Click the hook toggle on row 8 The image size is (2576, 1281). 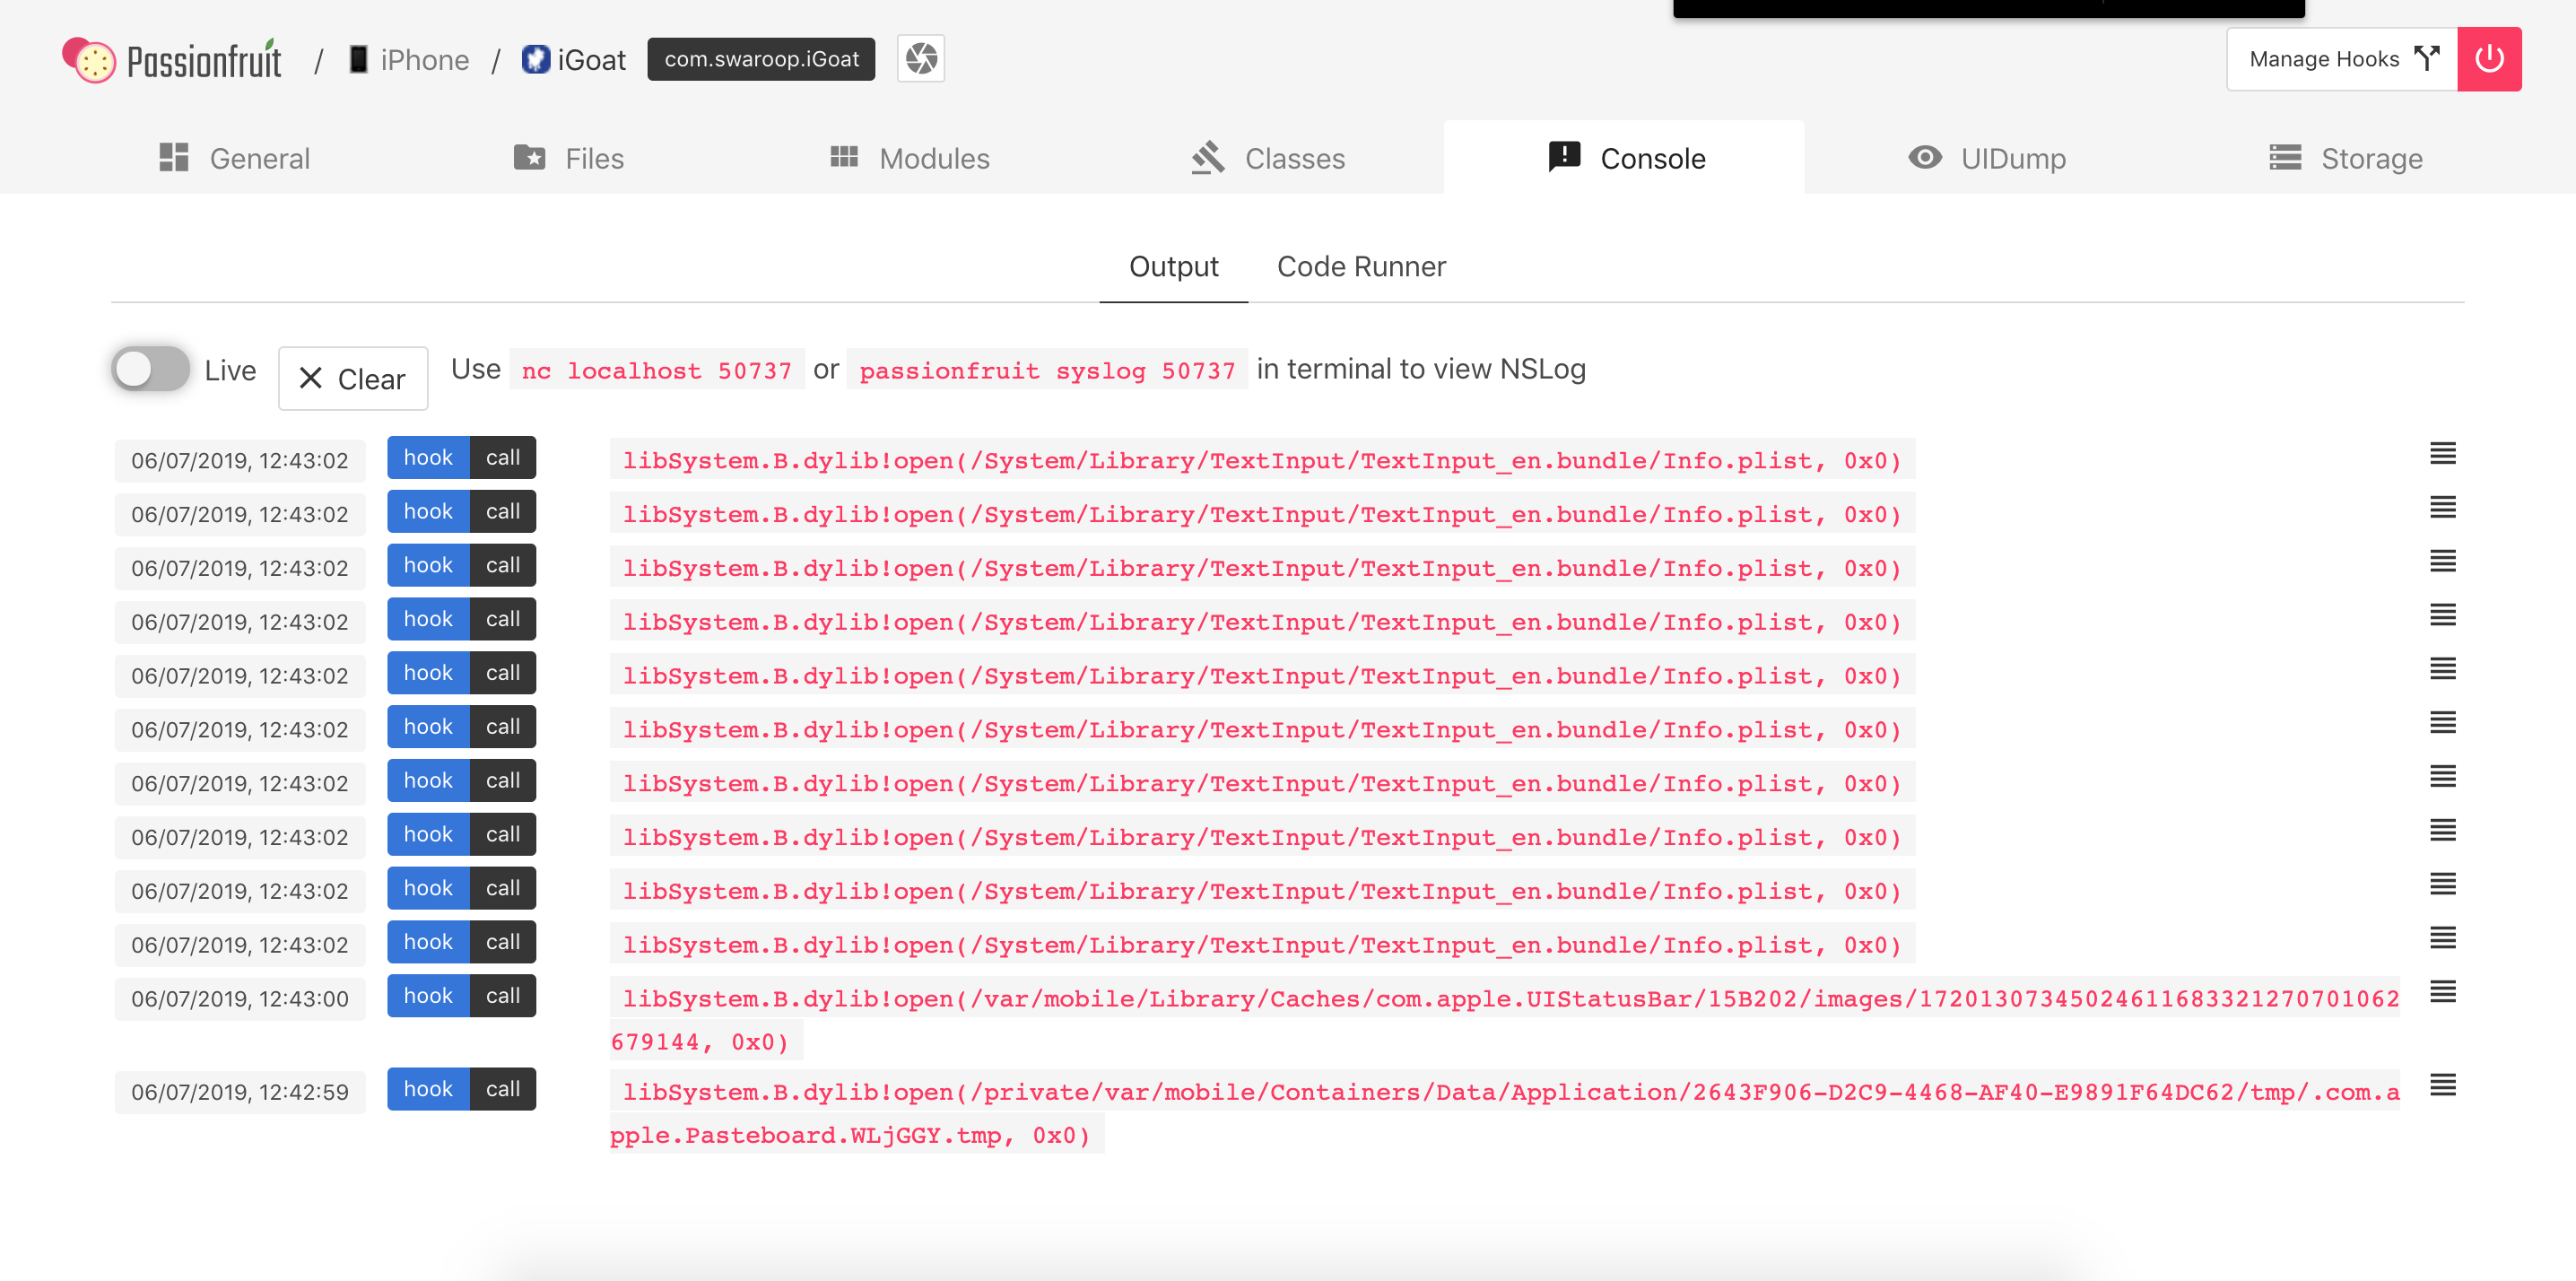coord(427,836)
